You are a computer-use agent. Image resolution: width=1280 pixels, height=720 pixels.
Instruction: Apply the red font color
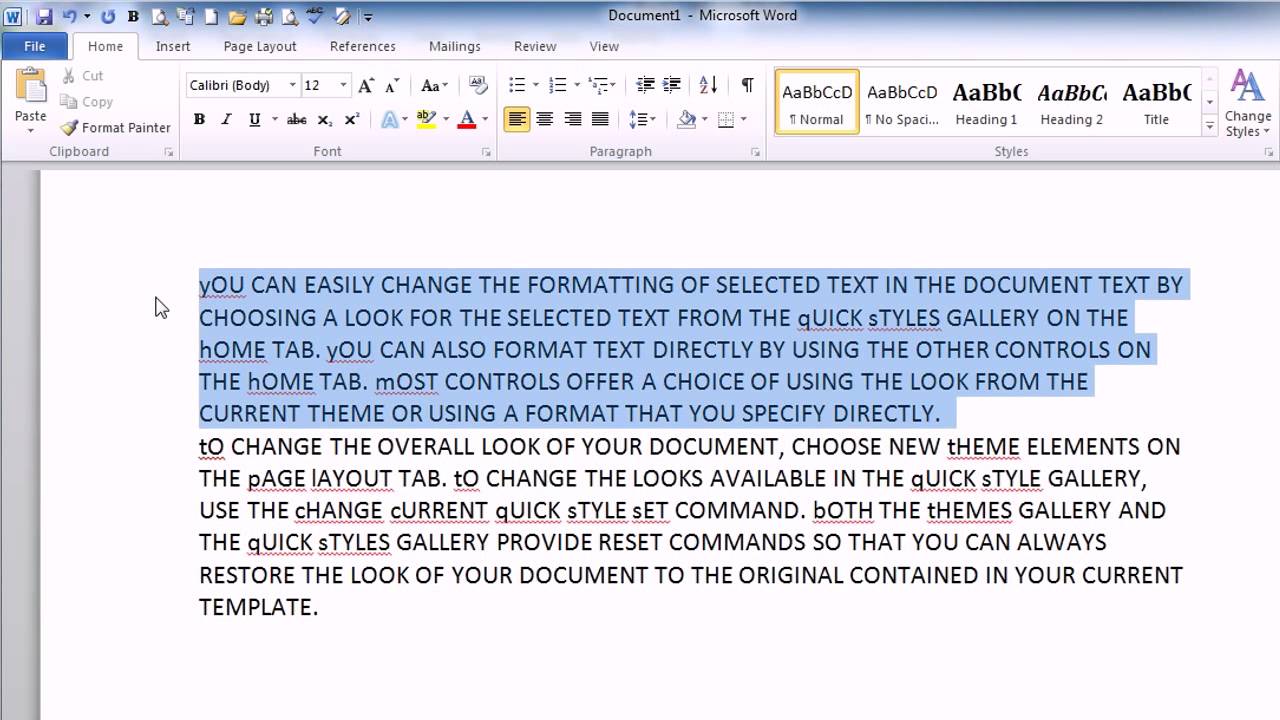click(466, 120)
